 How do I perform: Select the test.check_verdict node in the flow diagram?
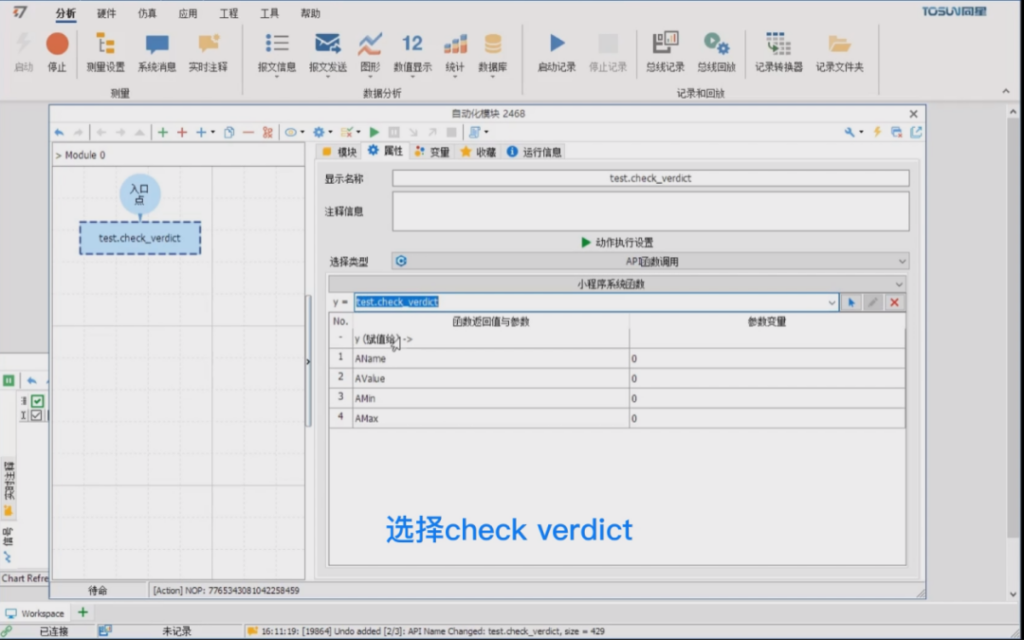(140, 238)
